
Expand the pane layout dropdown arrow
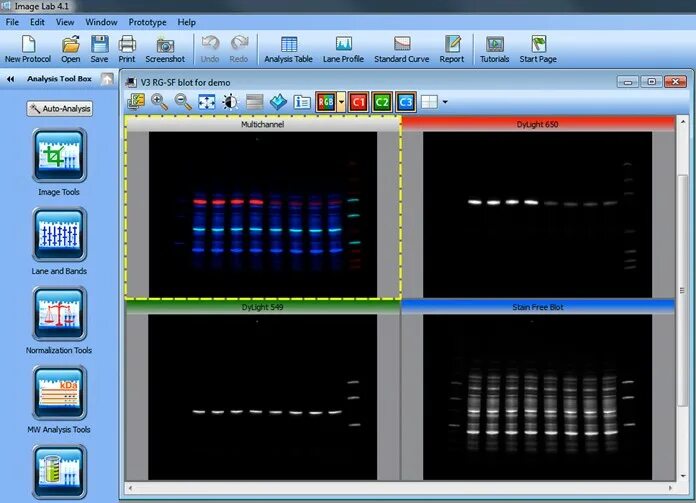click(x=445, y=102)
